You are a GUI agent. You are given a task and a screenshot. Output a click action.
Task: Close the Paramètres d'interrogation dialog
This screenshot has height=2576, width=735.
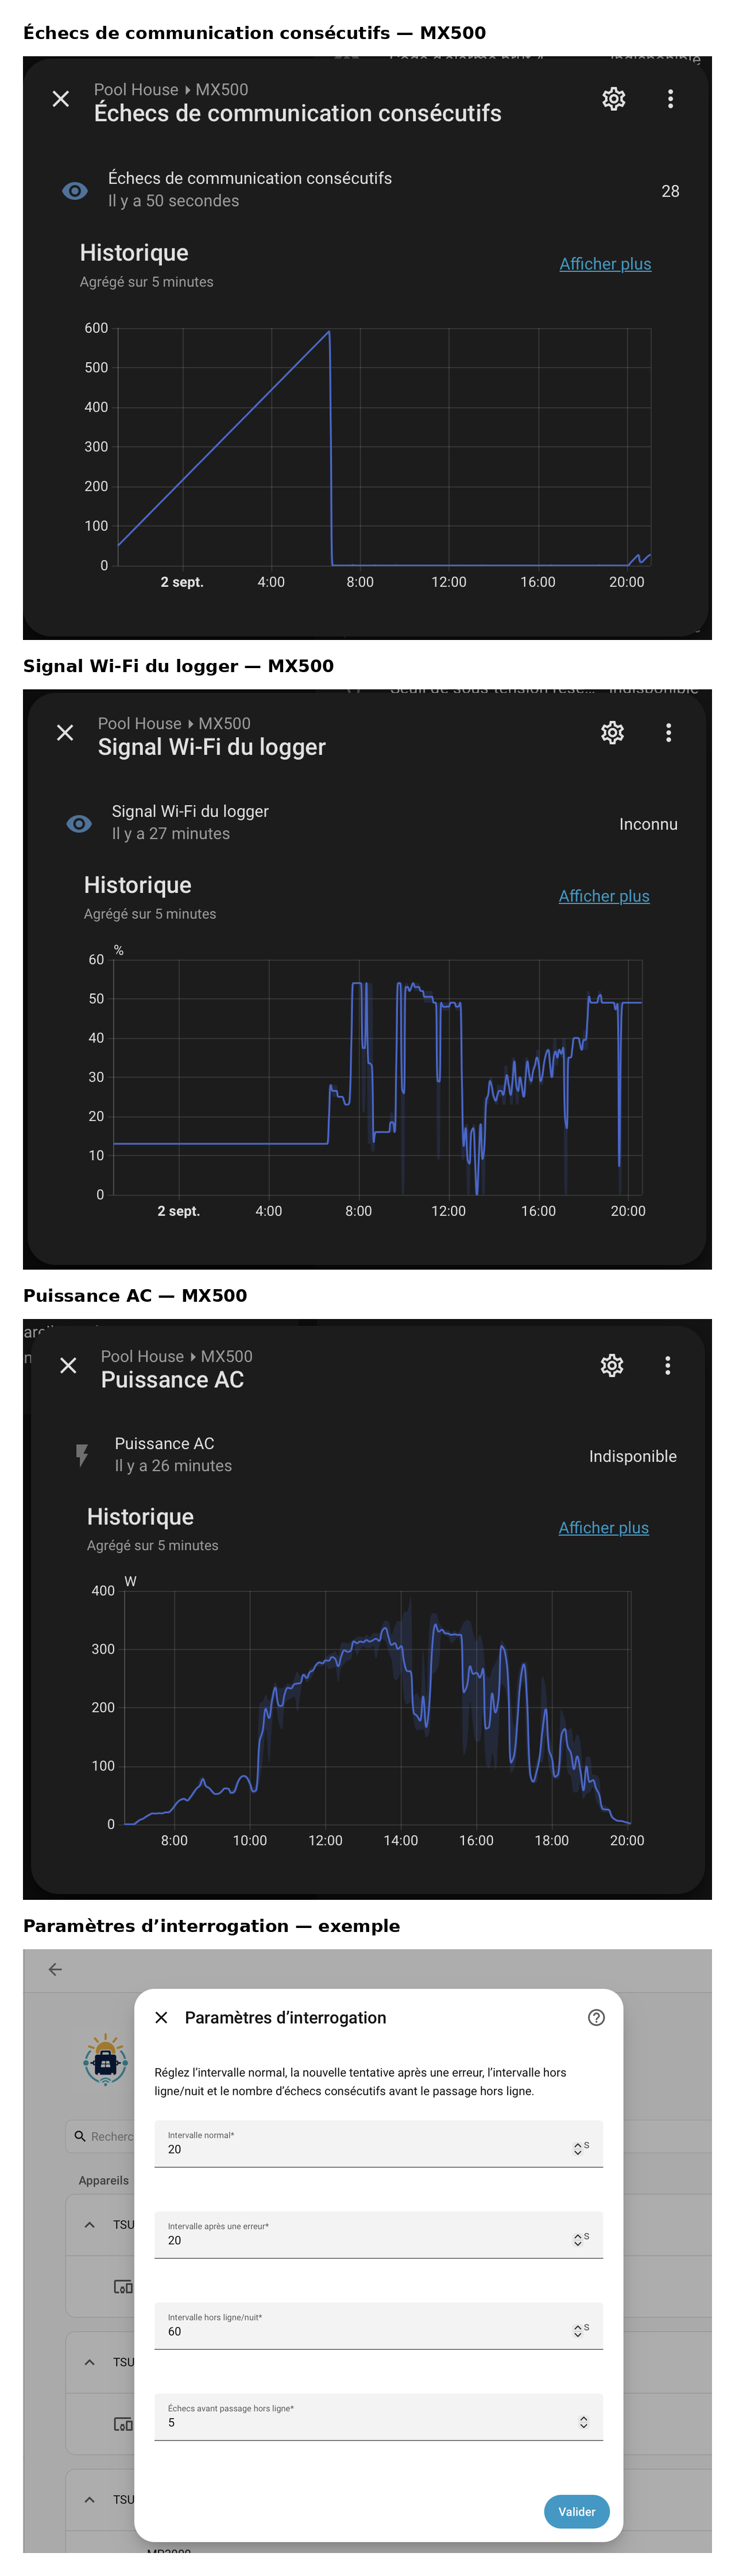click(161, 2018)
